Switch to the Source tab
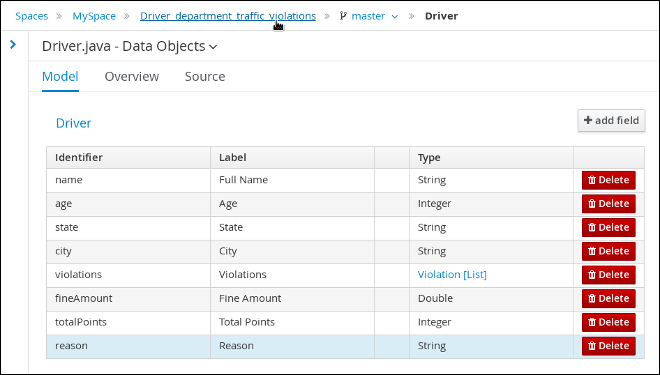Image resolution: width=660 pixels, height=375 pixels. pyautogui.click(x=205, y=77)
